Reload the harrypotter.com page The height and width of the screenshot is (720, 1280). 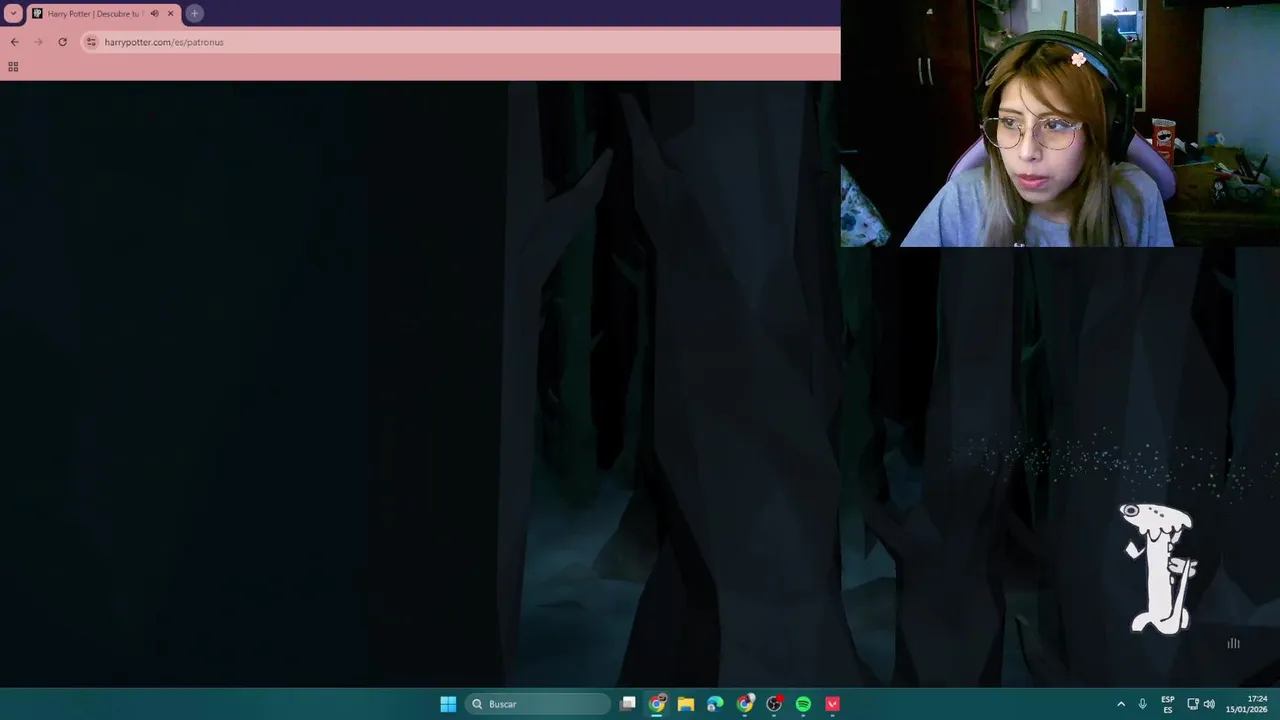[x=62, y=42]
